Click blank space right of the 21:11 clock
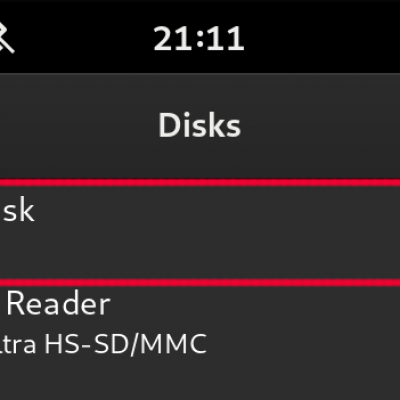400x400 pixels. tap(322, 37)
